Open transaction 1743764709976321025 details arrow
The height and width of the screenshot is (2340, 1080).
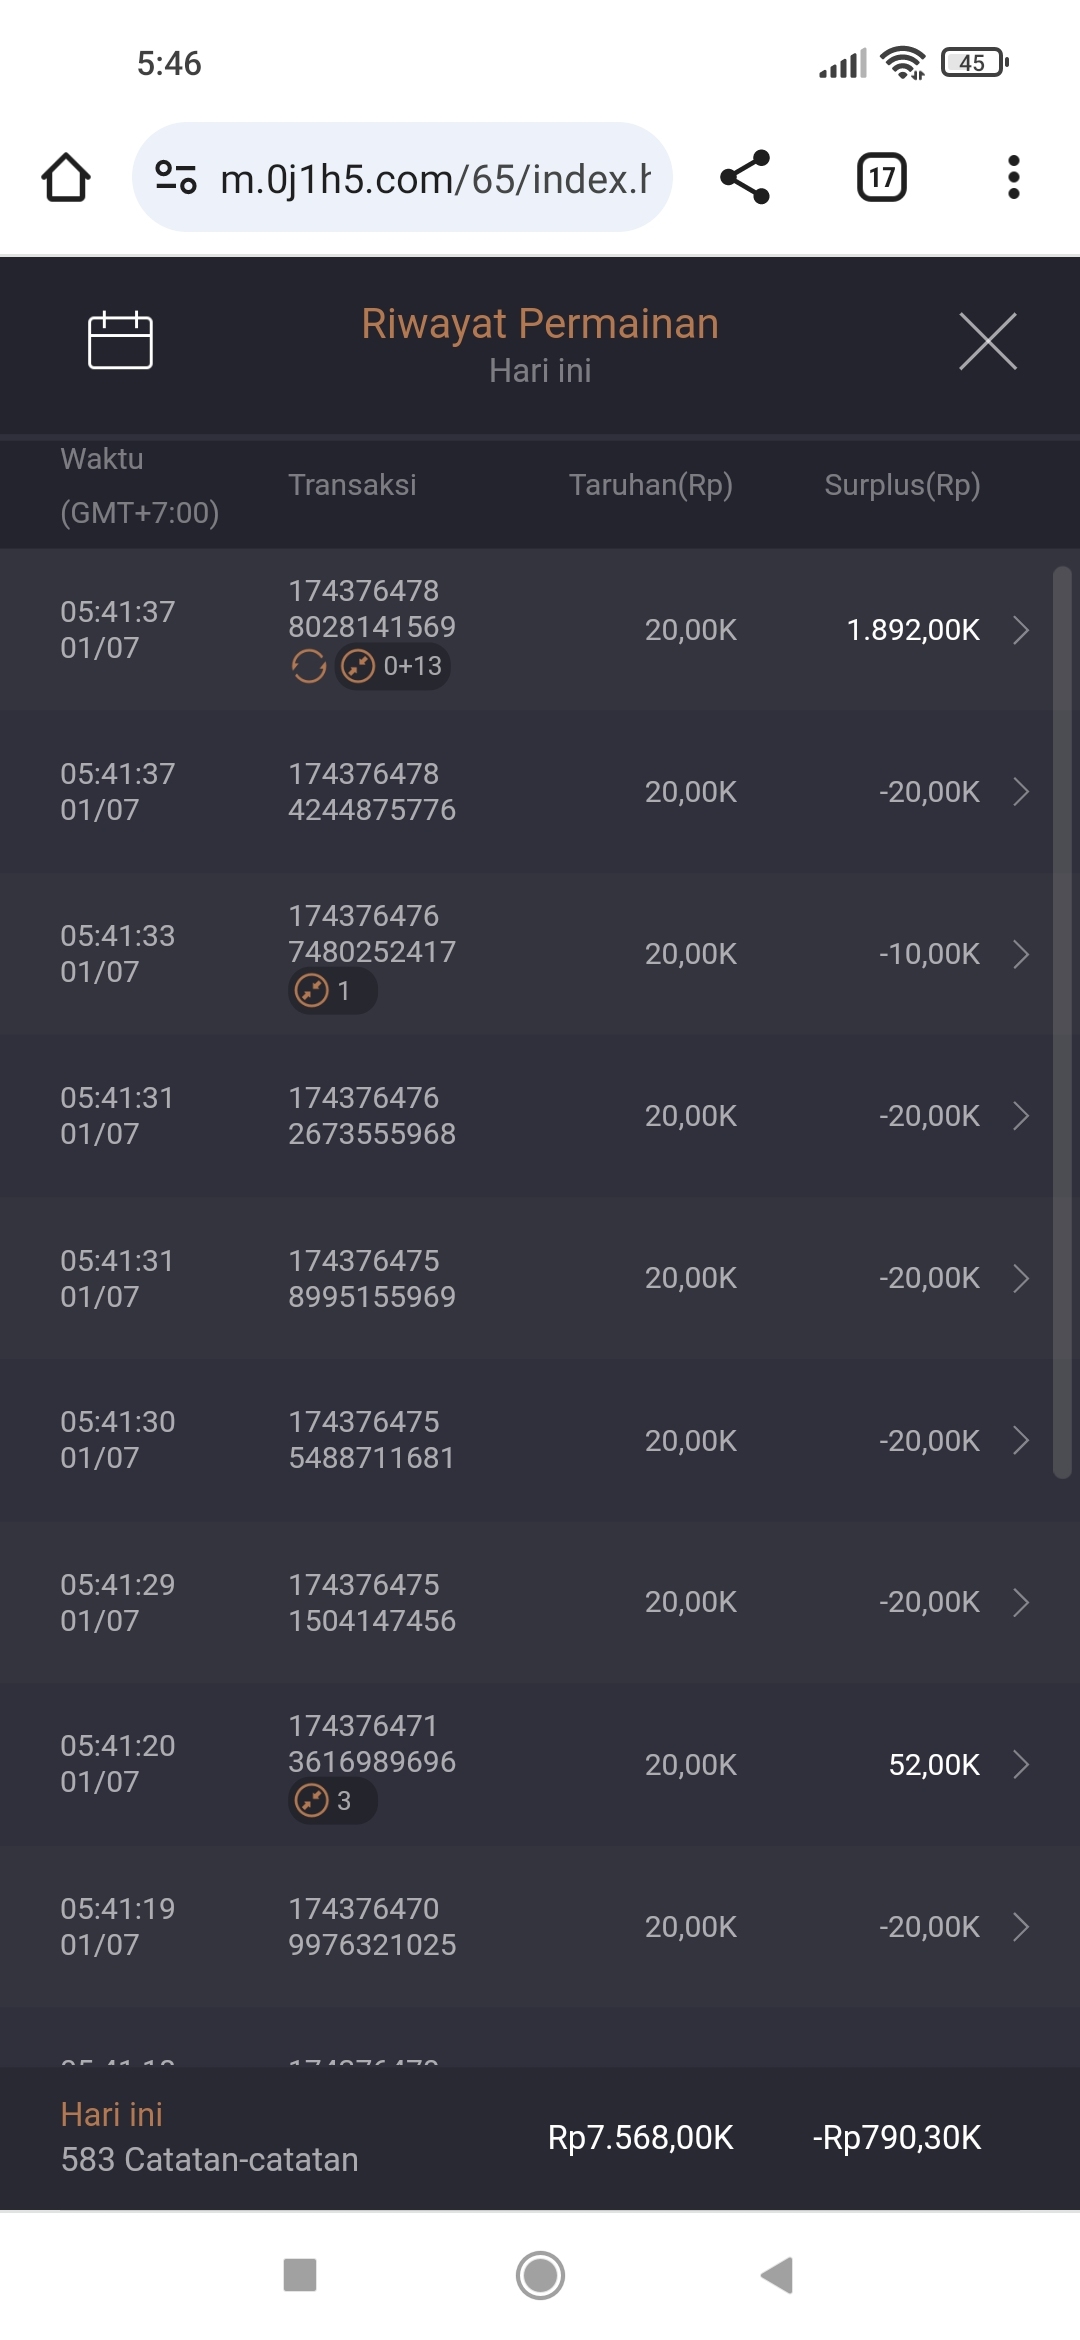(1020, 1927)
